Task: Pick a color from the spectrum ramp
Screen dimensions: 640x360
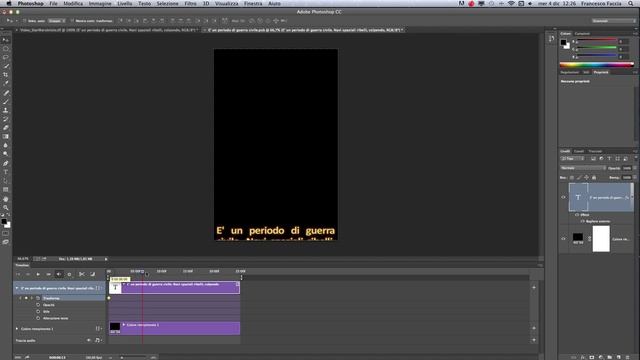Action: pyautogui.click(x=597, y=64)
